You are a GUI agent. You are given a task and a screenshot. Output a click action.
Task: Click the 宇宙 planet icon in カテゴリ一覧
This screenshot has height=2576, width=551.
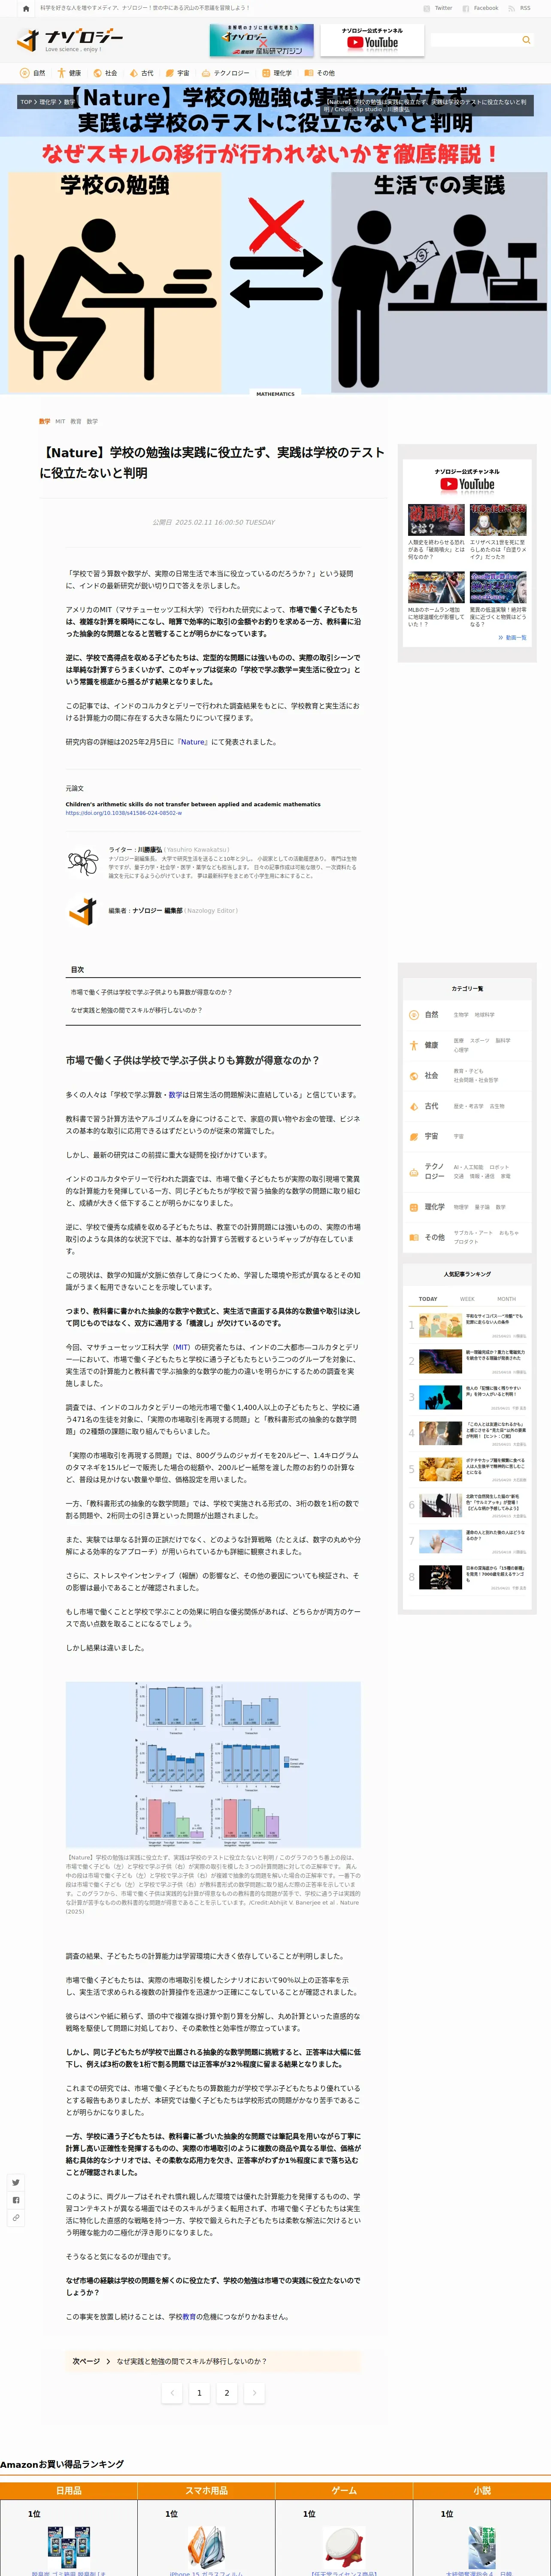(414, 1136)
